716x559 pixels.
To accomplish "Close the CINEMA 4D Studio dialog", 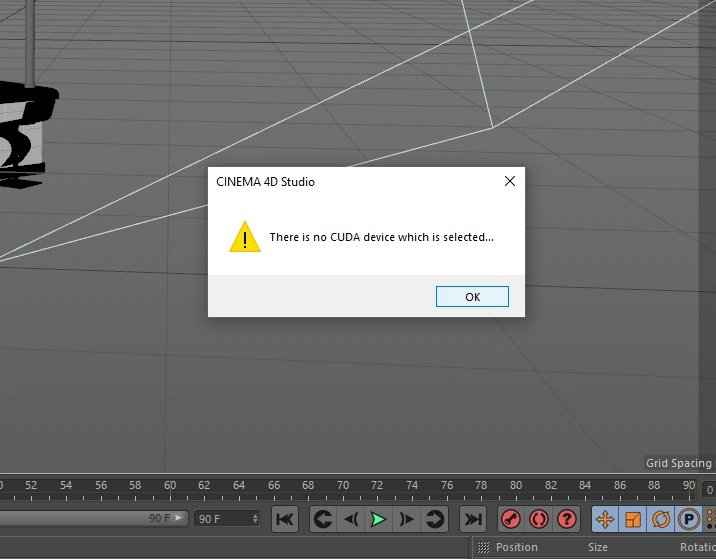I will (x=510, y=181).
